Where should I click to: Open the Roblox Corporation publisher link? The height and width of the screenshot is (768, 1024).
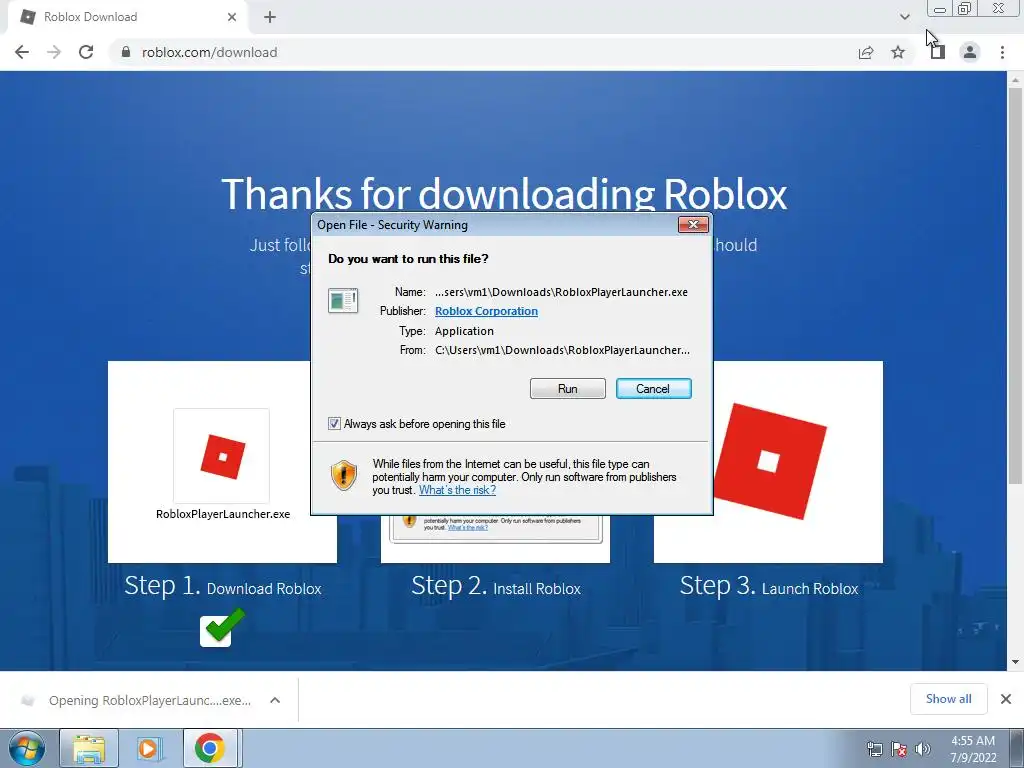486,311
